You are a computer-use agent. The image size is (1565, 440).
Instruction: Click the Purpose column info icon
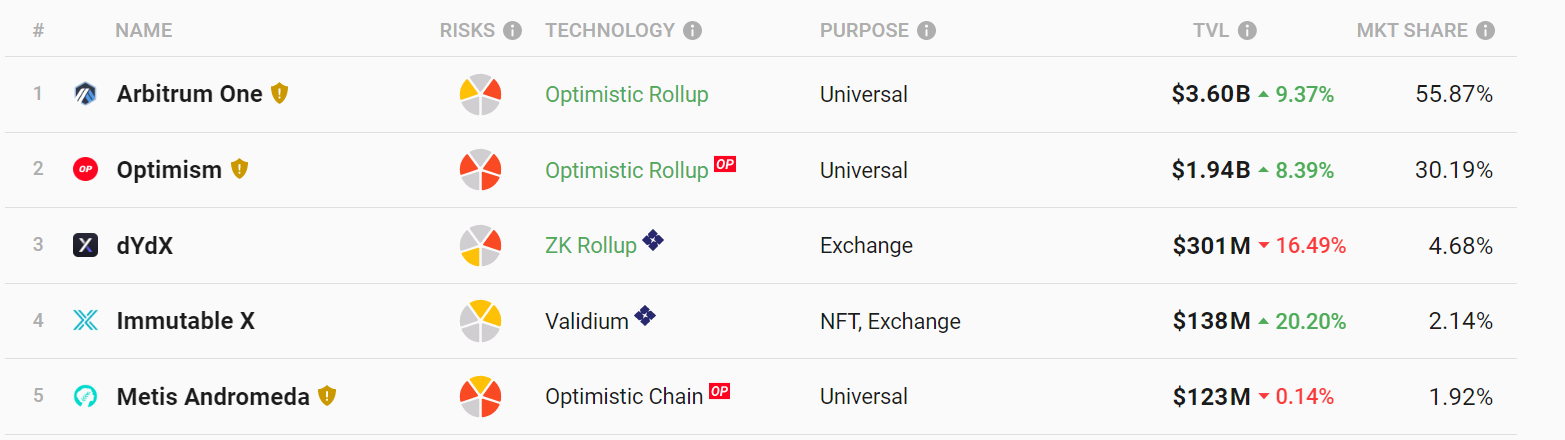[927, 31]
